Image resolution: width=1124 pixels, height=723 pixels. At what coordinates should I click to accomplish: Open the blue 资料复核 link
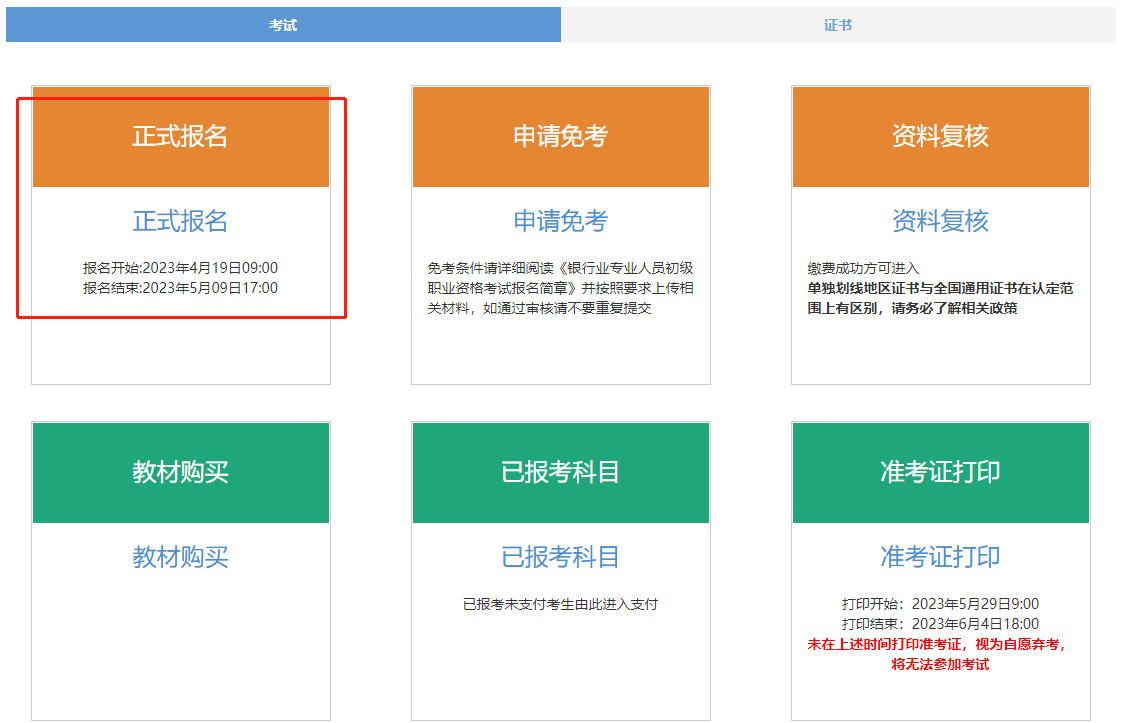point(940,221)
